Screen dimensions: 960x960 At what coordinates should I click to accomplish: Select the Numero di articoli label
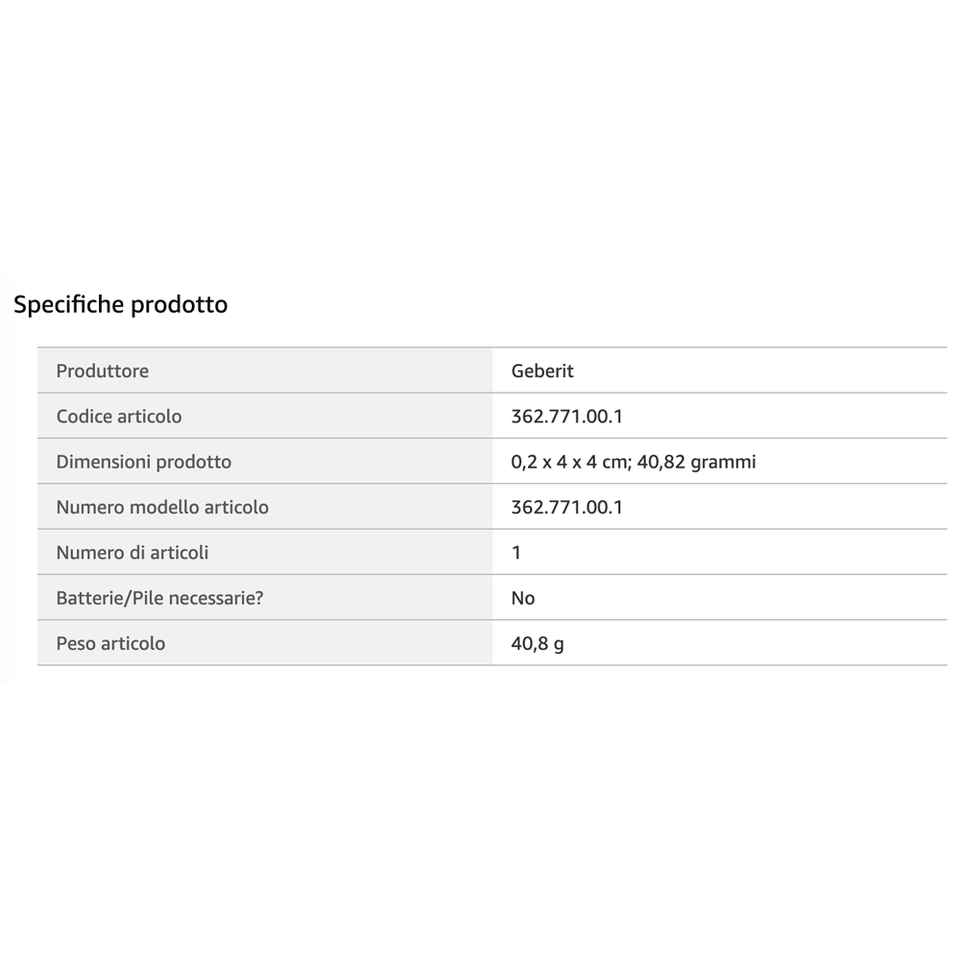tap(132, 552)
